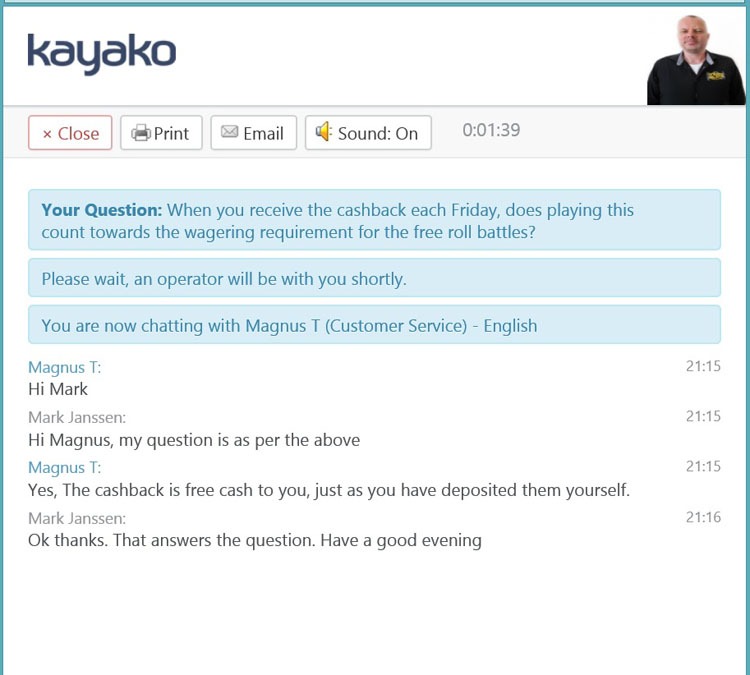Click the Kayako logo
750x675 pixels.
(102, 54)
